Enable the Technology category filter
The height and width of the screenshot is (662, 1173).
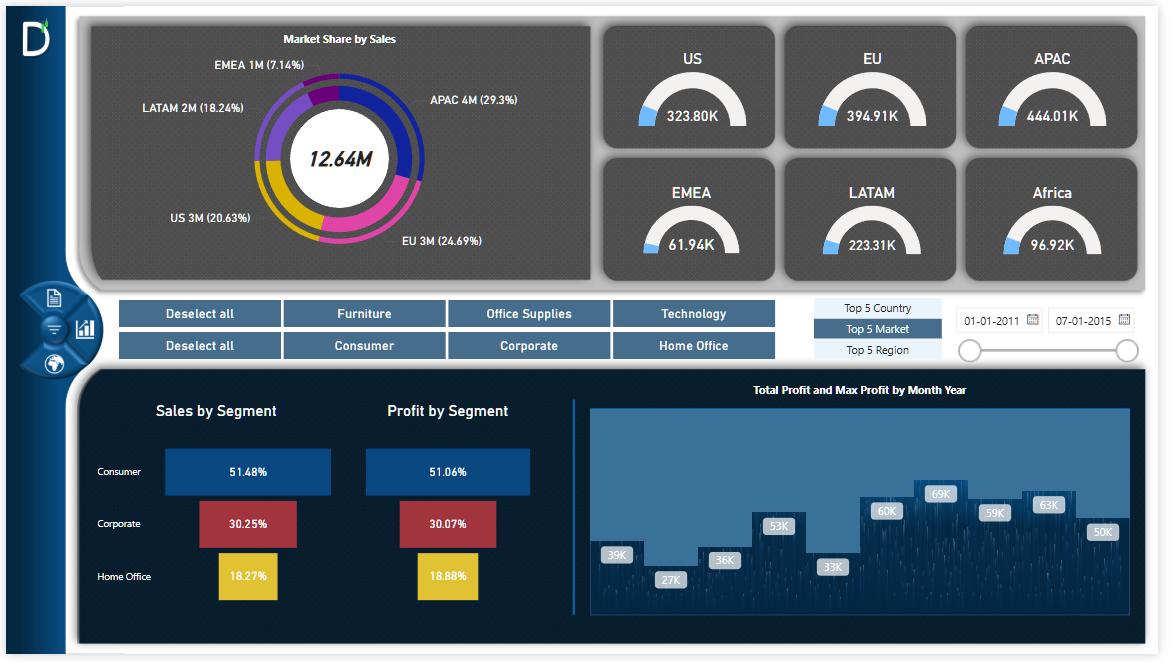693,314
